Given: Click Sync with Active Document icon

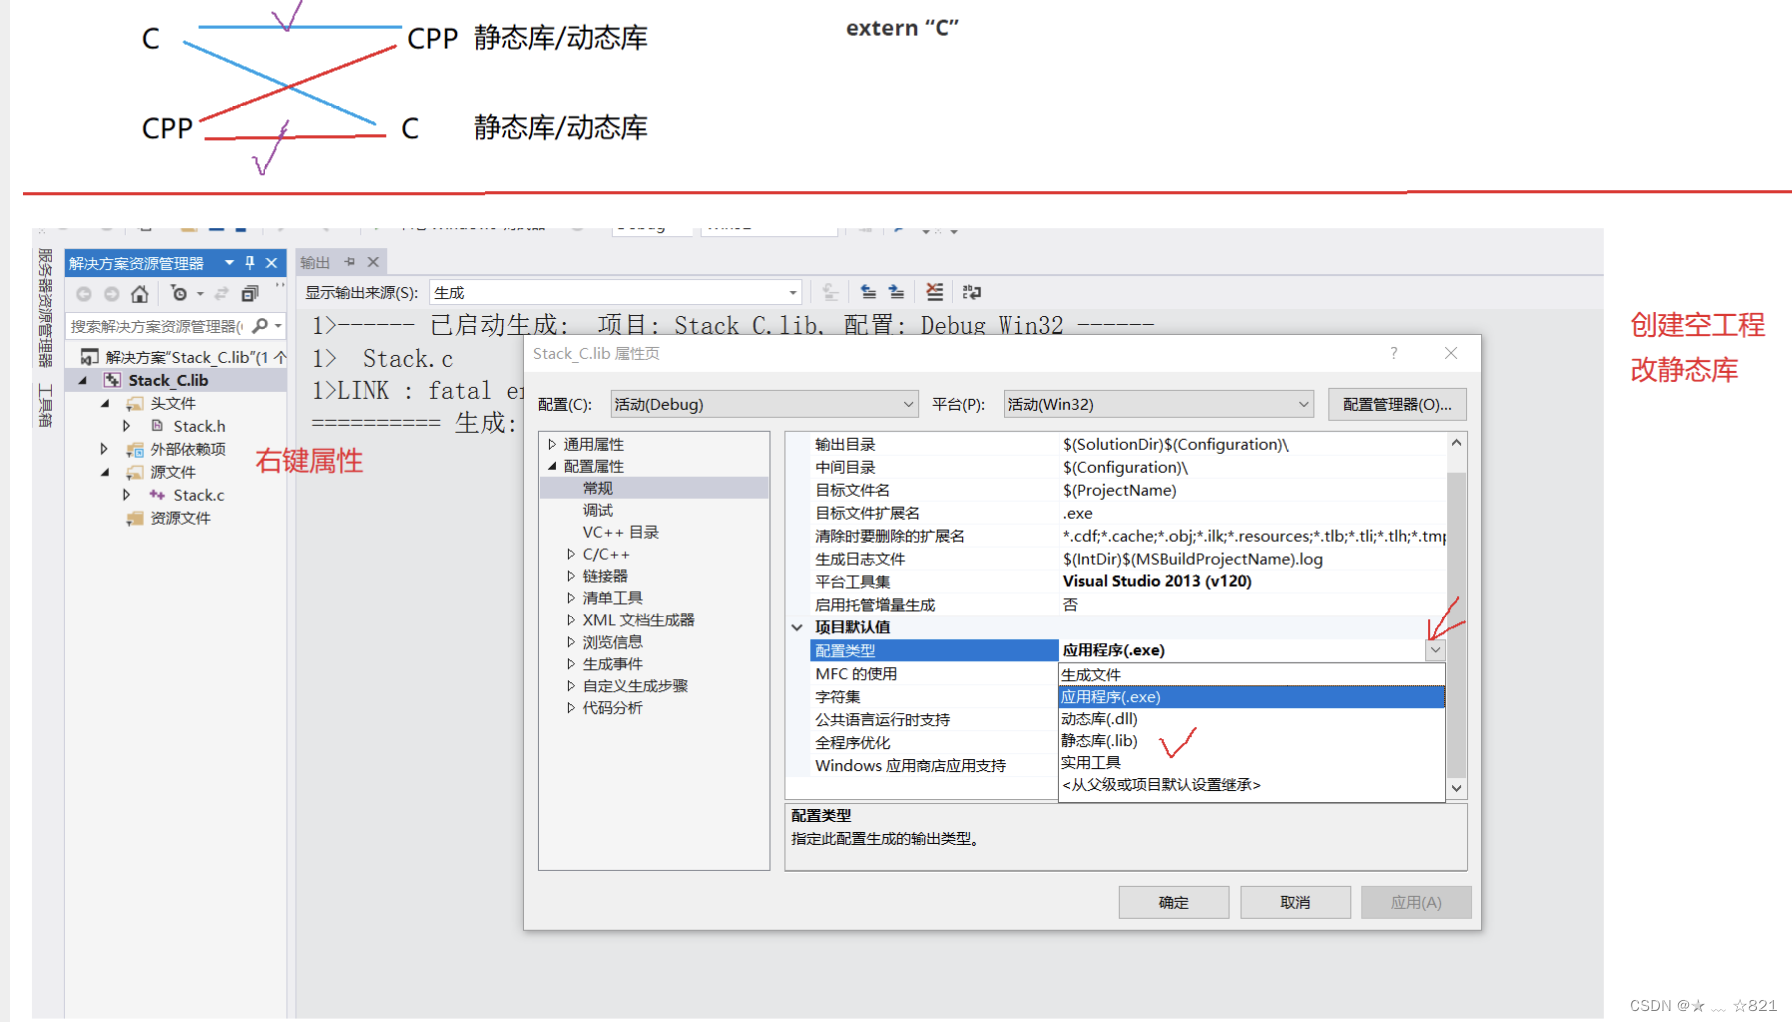Looking at the screenshot, I should [222, 293].
